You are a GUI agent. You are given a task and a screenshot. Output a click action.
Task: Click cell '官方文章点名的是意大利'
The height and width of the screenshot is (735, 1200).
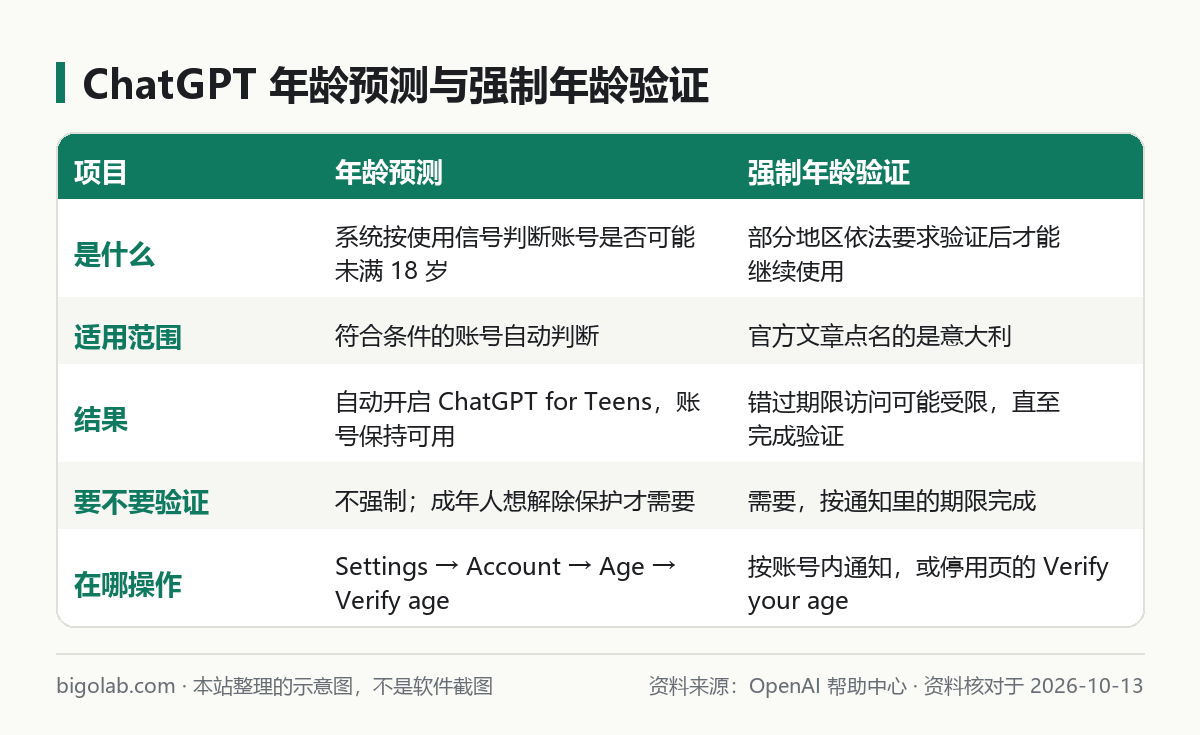click(880, 336)
